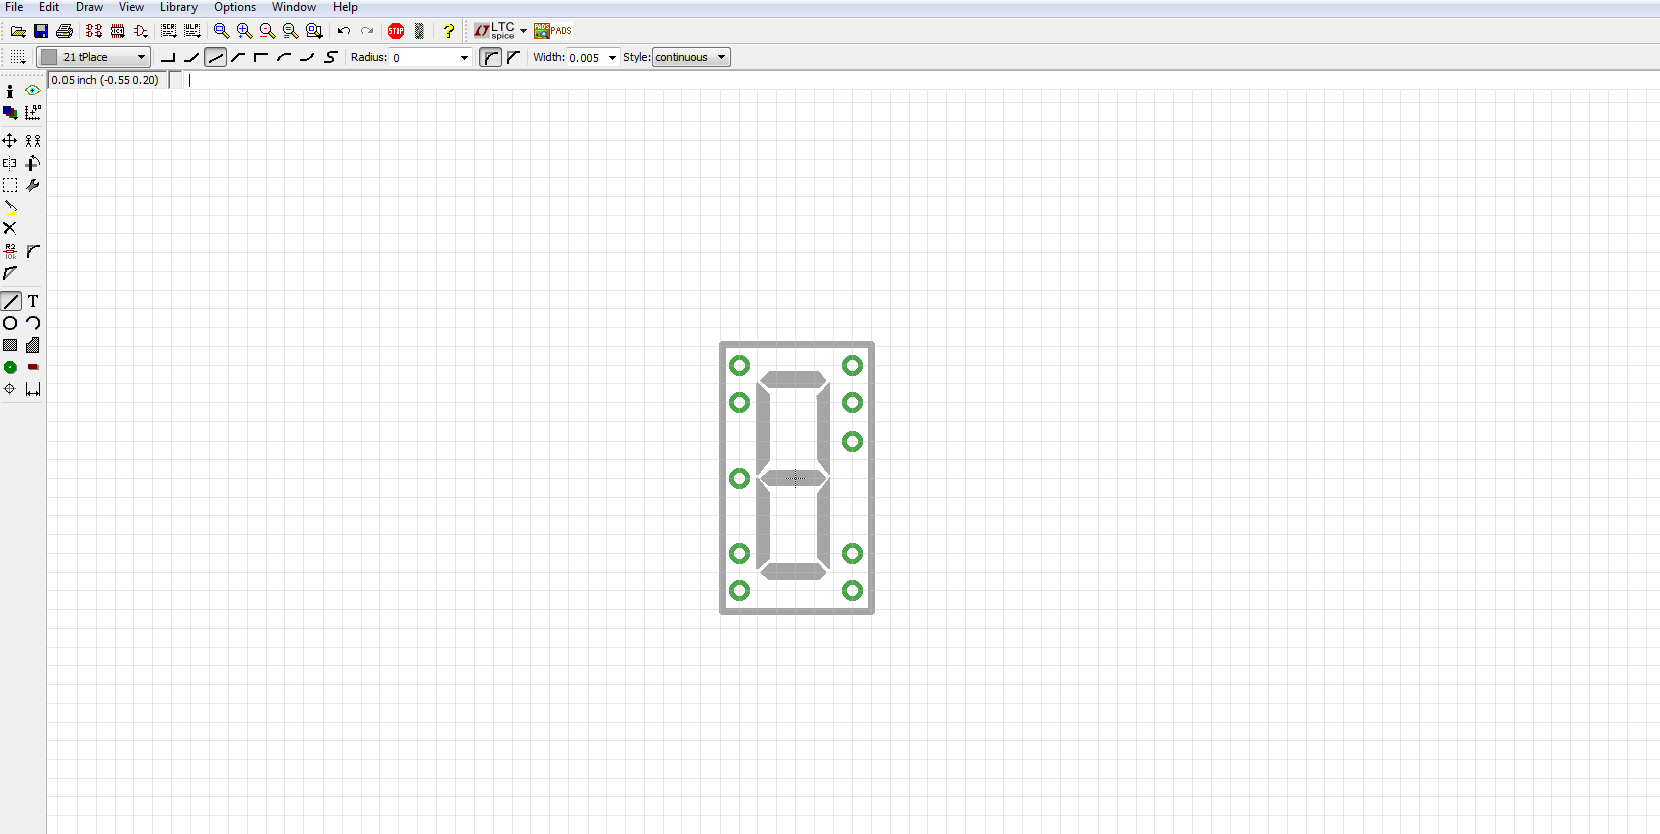Toggle the round miter style button
Viewport: 1660px width, 834px height.
490,57
